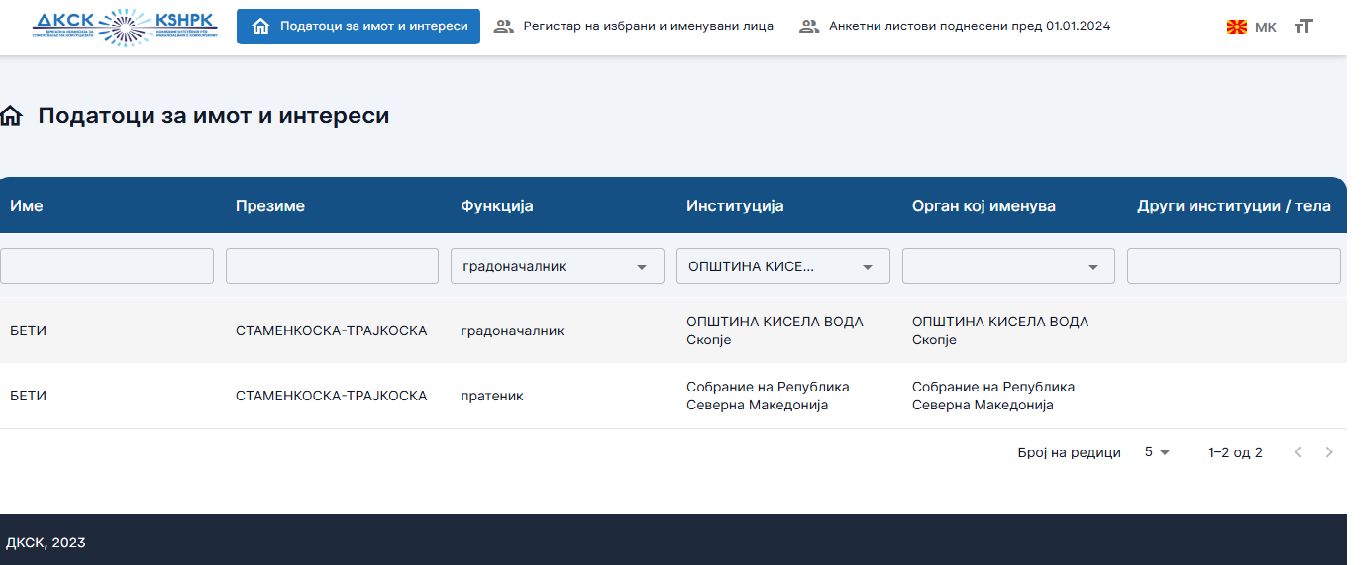Image resolution: width=1366 pixels, height=565 pixels.
Task: Open Регистар на избрани и именувани лица
Action: pyautogui.click(x=634, y=27)
